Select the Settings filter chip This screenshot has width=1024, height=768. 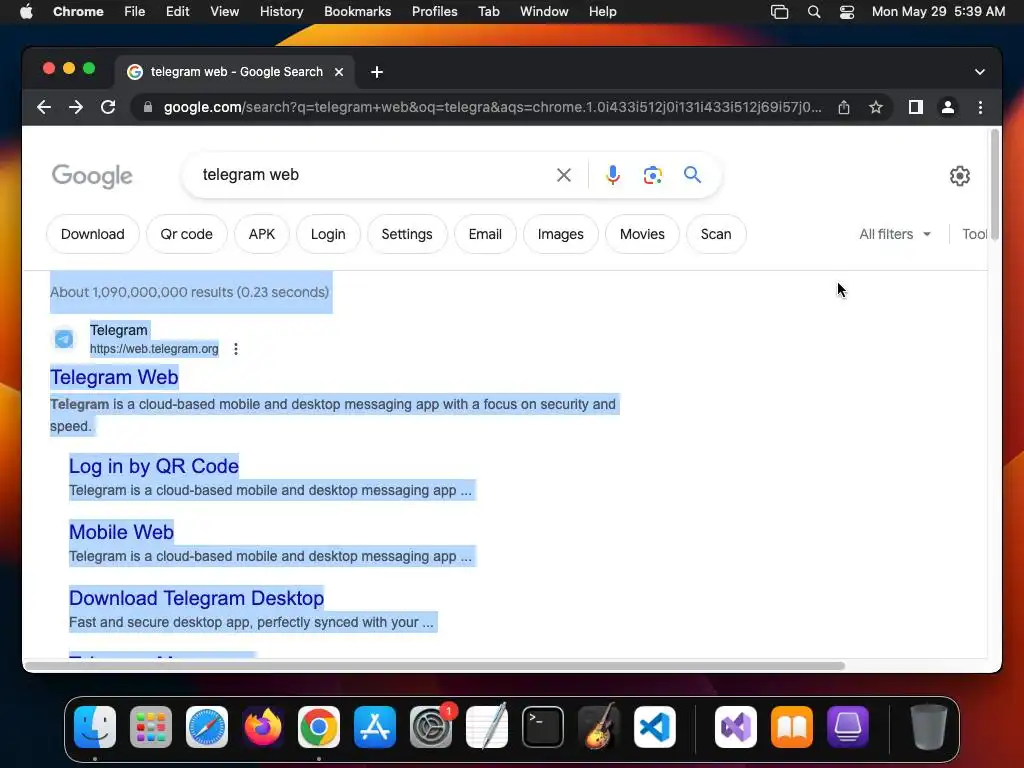pyautogui.click(x=407, y=234)
